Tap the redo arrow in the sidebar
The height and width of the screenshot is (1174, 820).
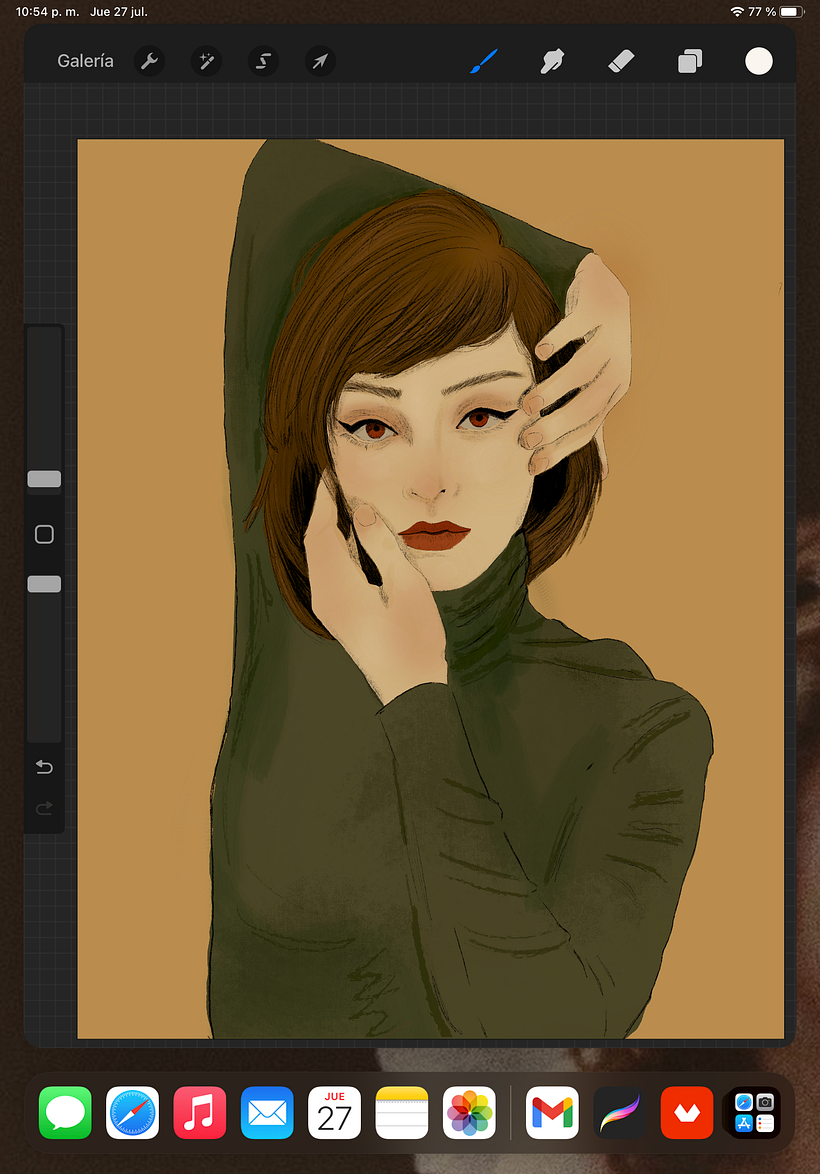pos(44,808)
